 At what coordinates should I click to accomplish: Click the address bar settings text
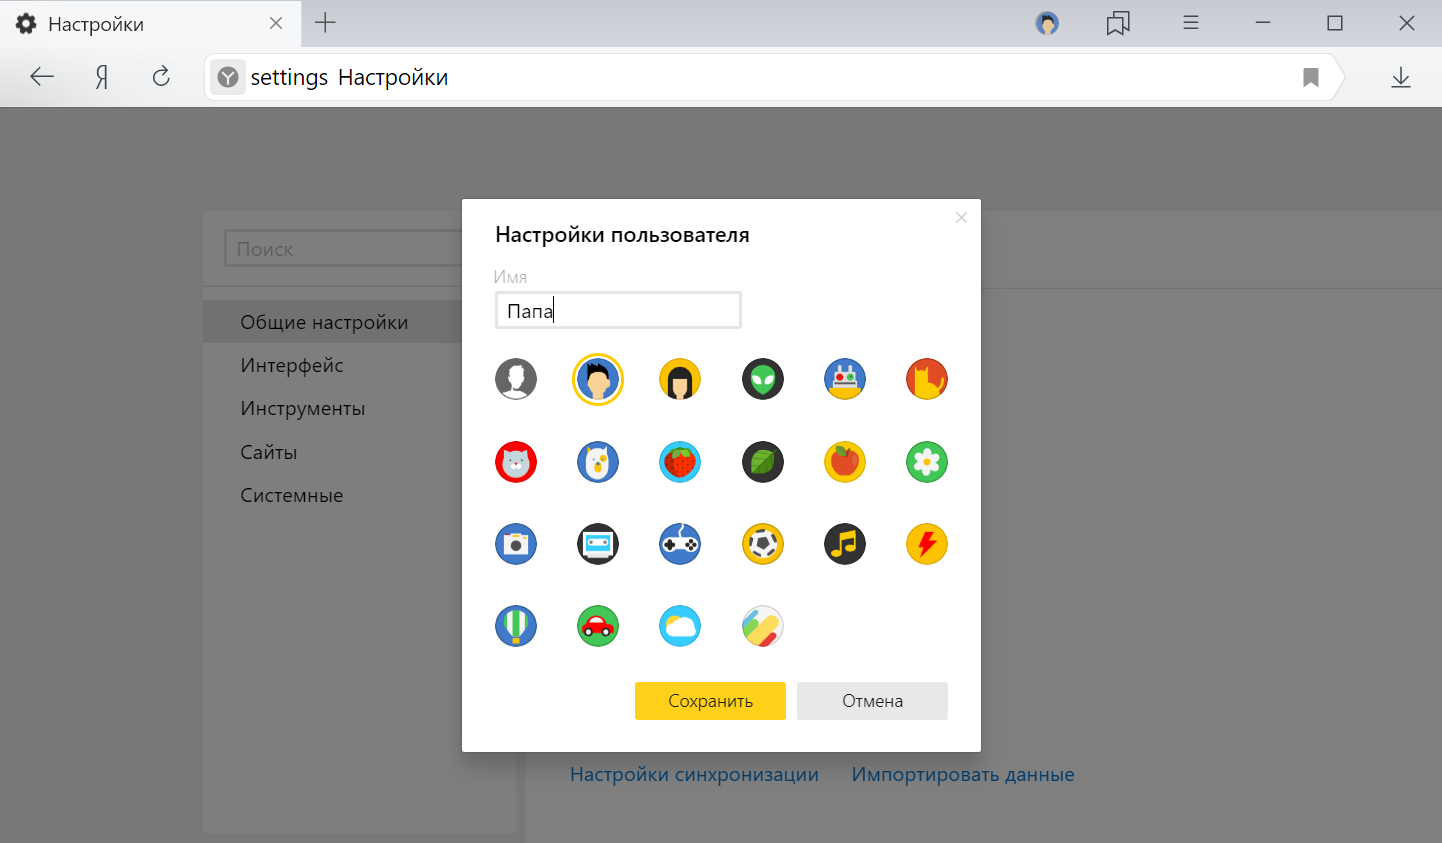(349, 77)
